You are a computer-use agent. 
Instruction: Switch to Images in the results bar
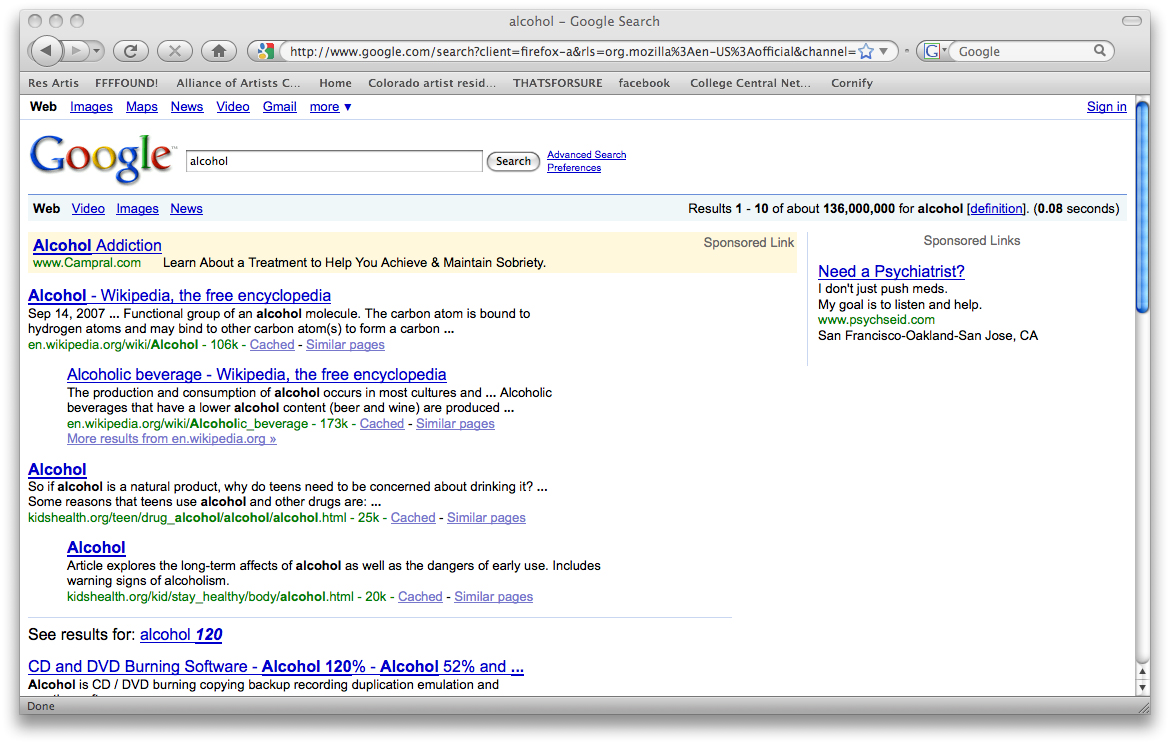[137, 209]
